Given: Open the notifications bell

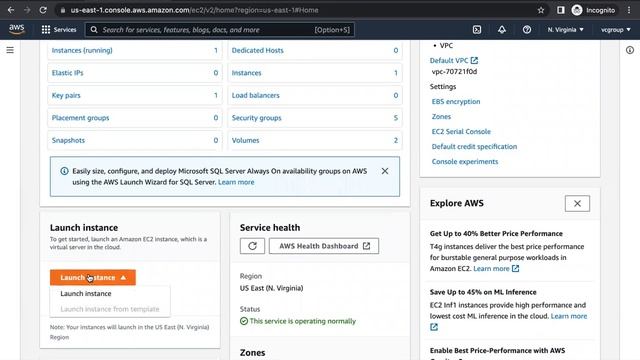Looking at the screenshot, I should click(502, 30).
